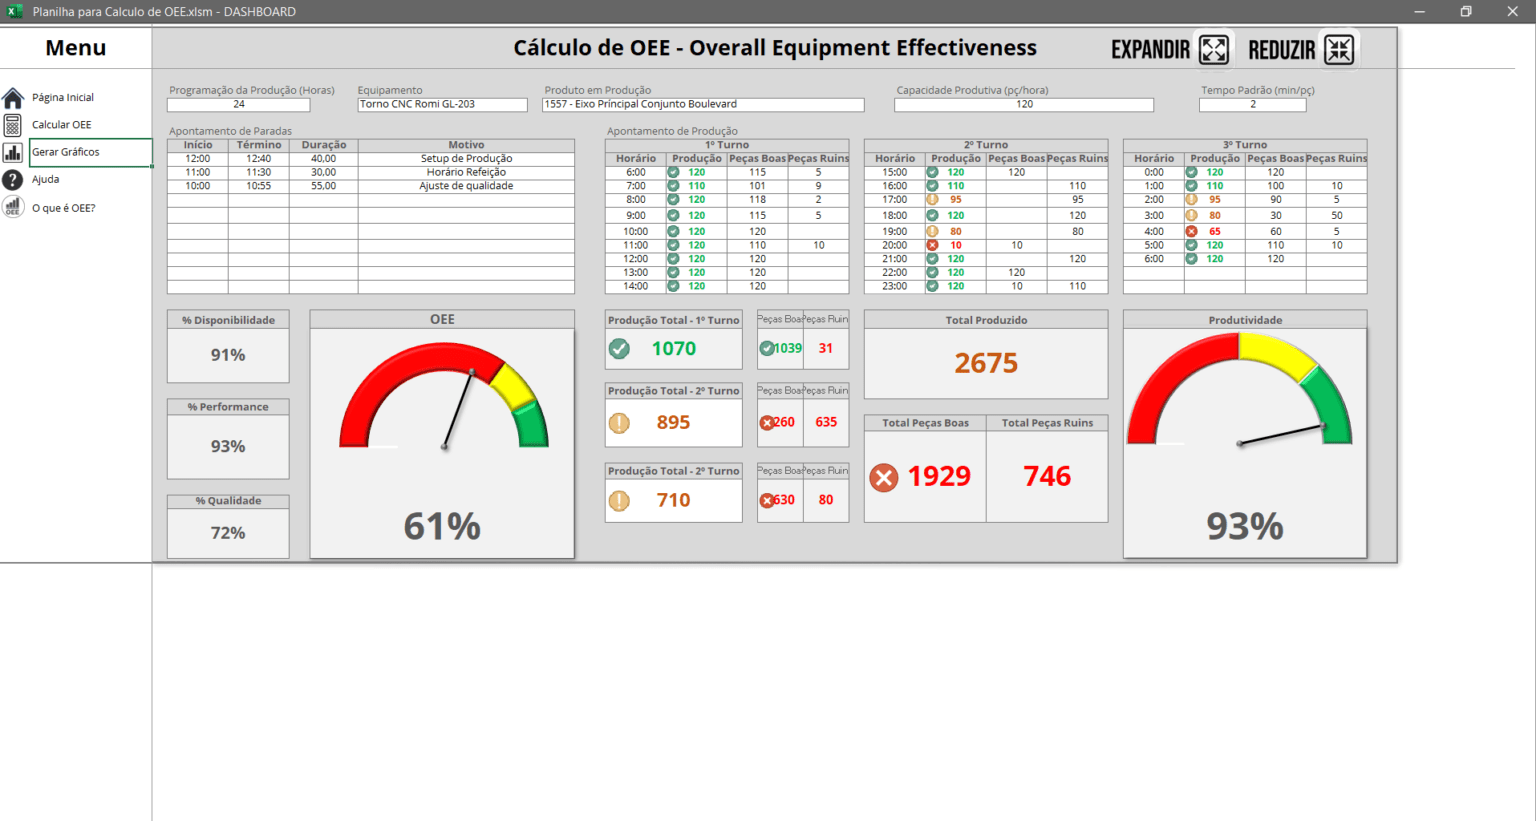1536x821 pixels.
Task: Click the OEE gauge needle
Action: 459,408
